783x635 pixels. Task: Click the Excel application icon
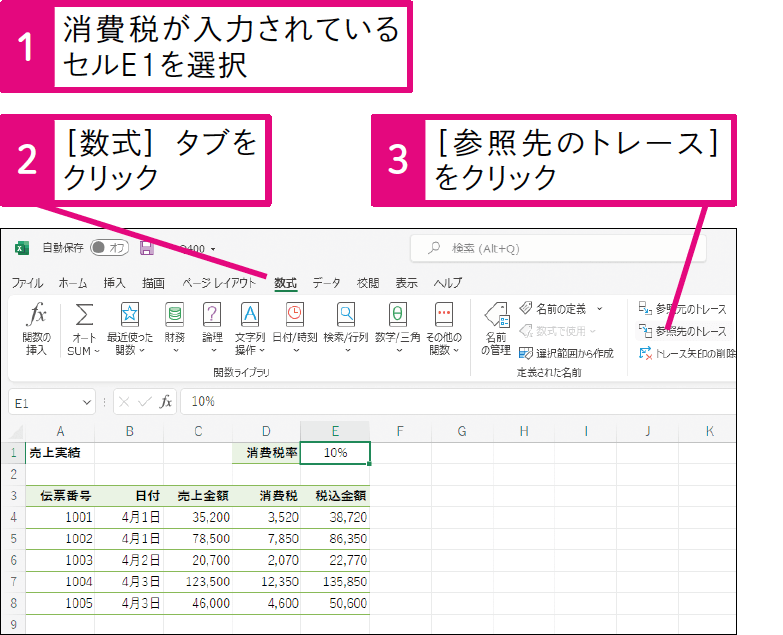pyautogui.click(x=21, y=248)
